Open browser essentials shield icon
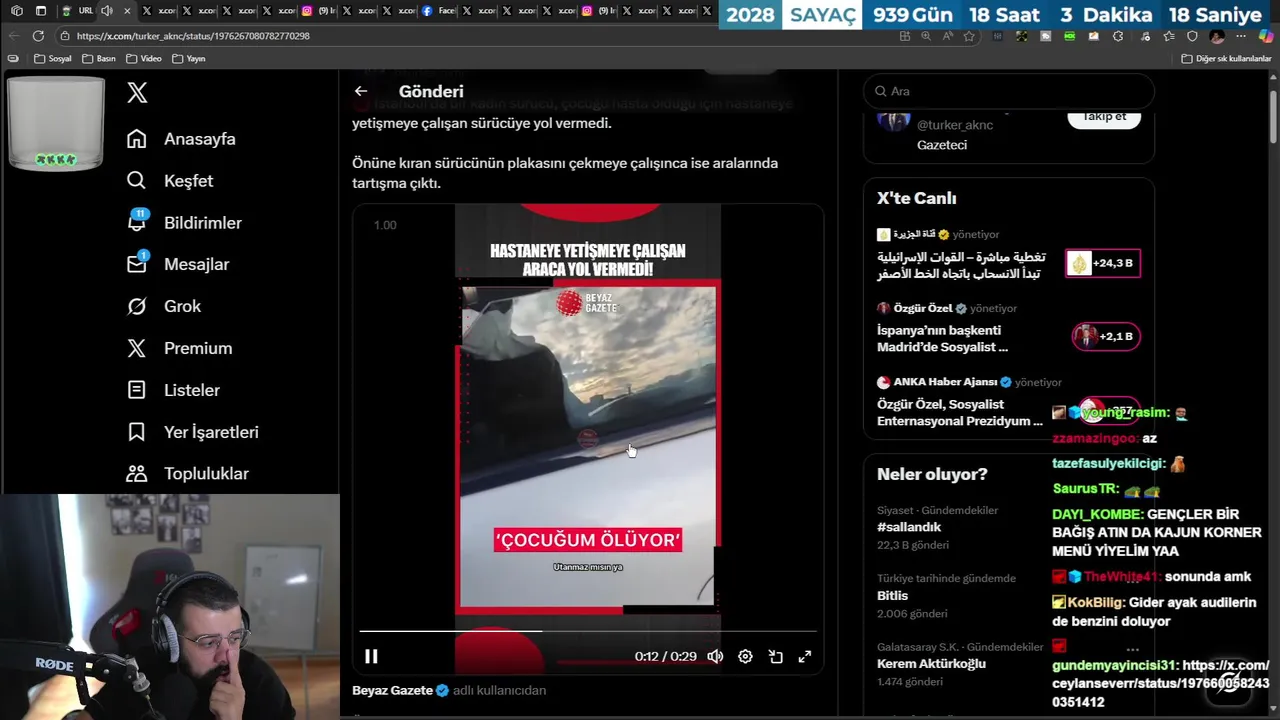 1192,36
